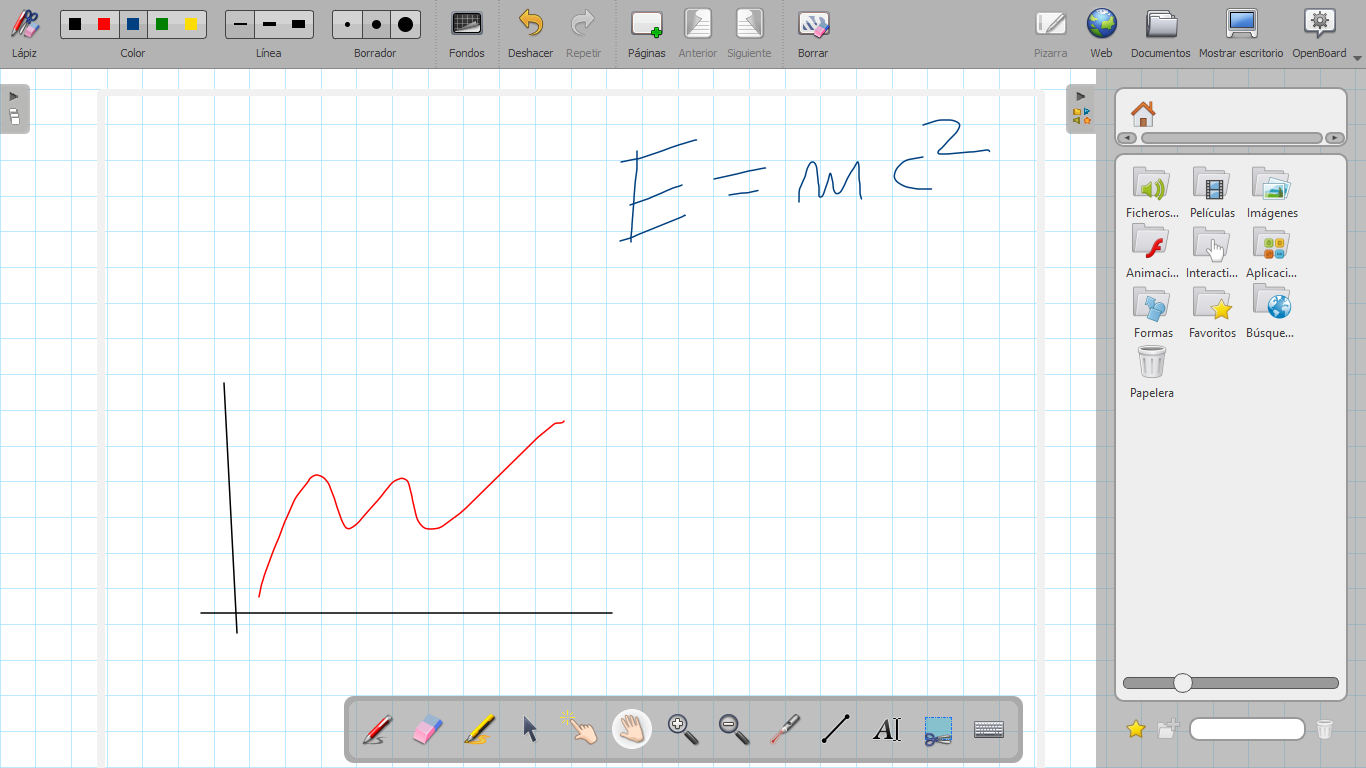Viewport: 1366px width, 768px height.
Task: Expand the left page thumbnails panel
Action: coord(14,108)
